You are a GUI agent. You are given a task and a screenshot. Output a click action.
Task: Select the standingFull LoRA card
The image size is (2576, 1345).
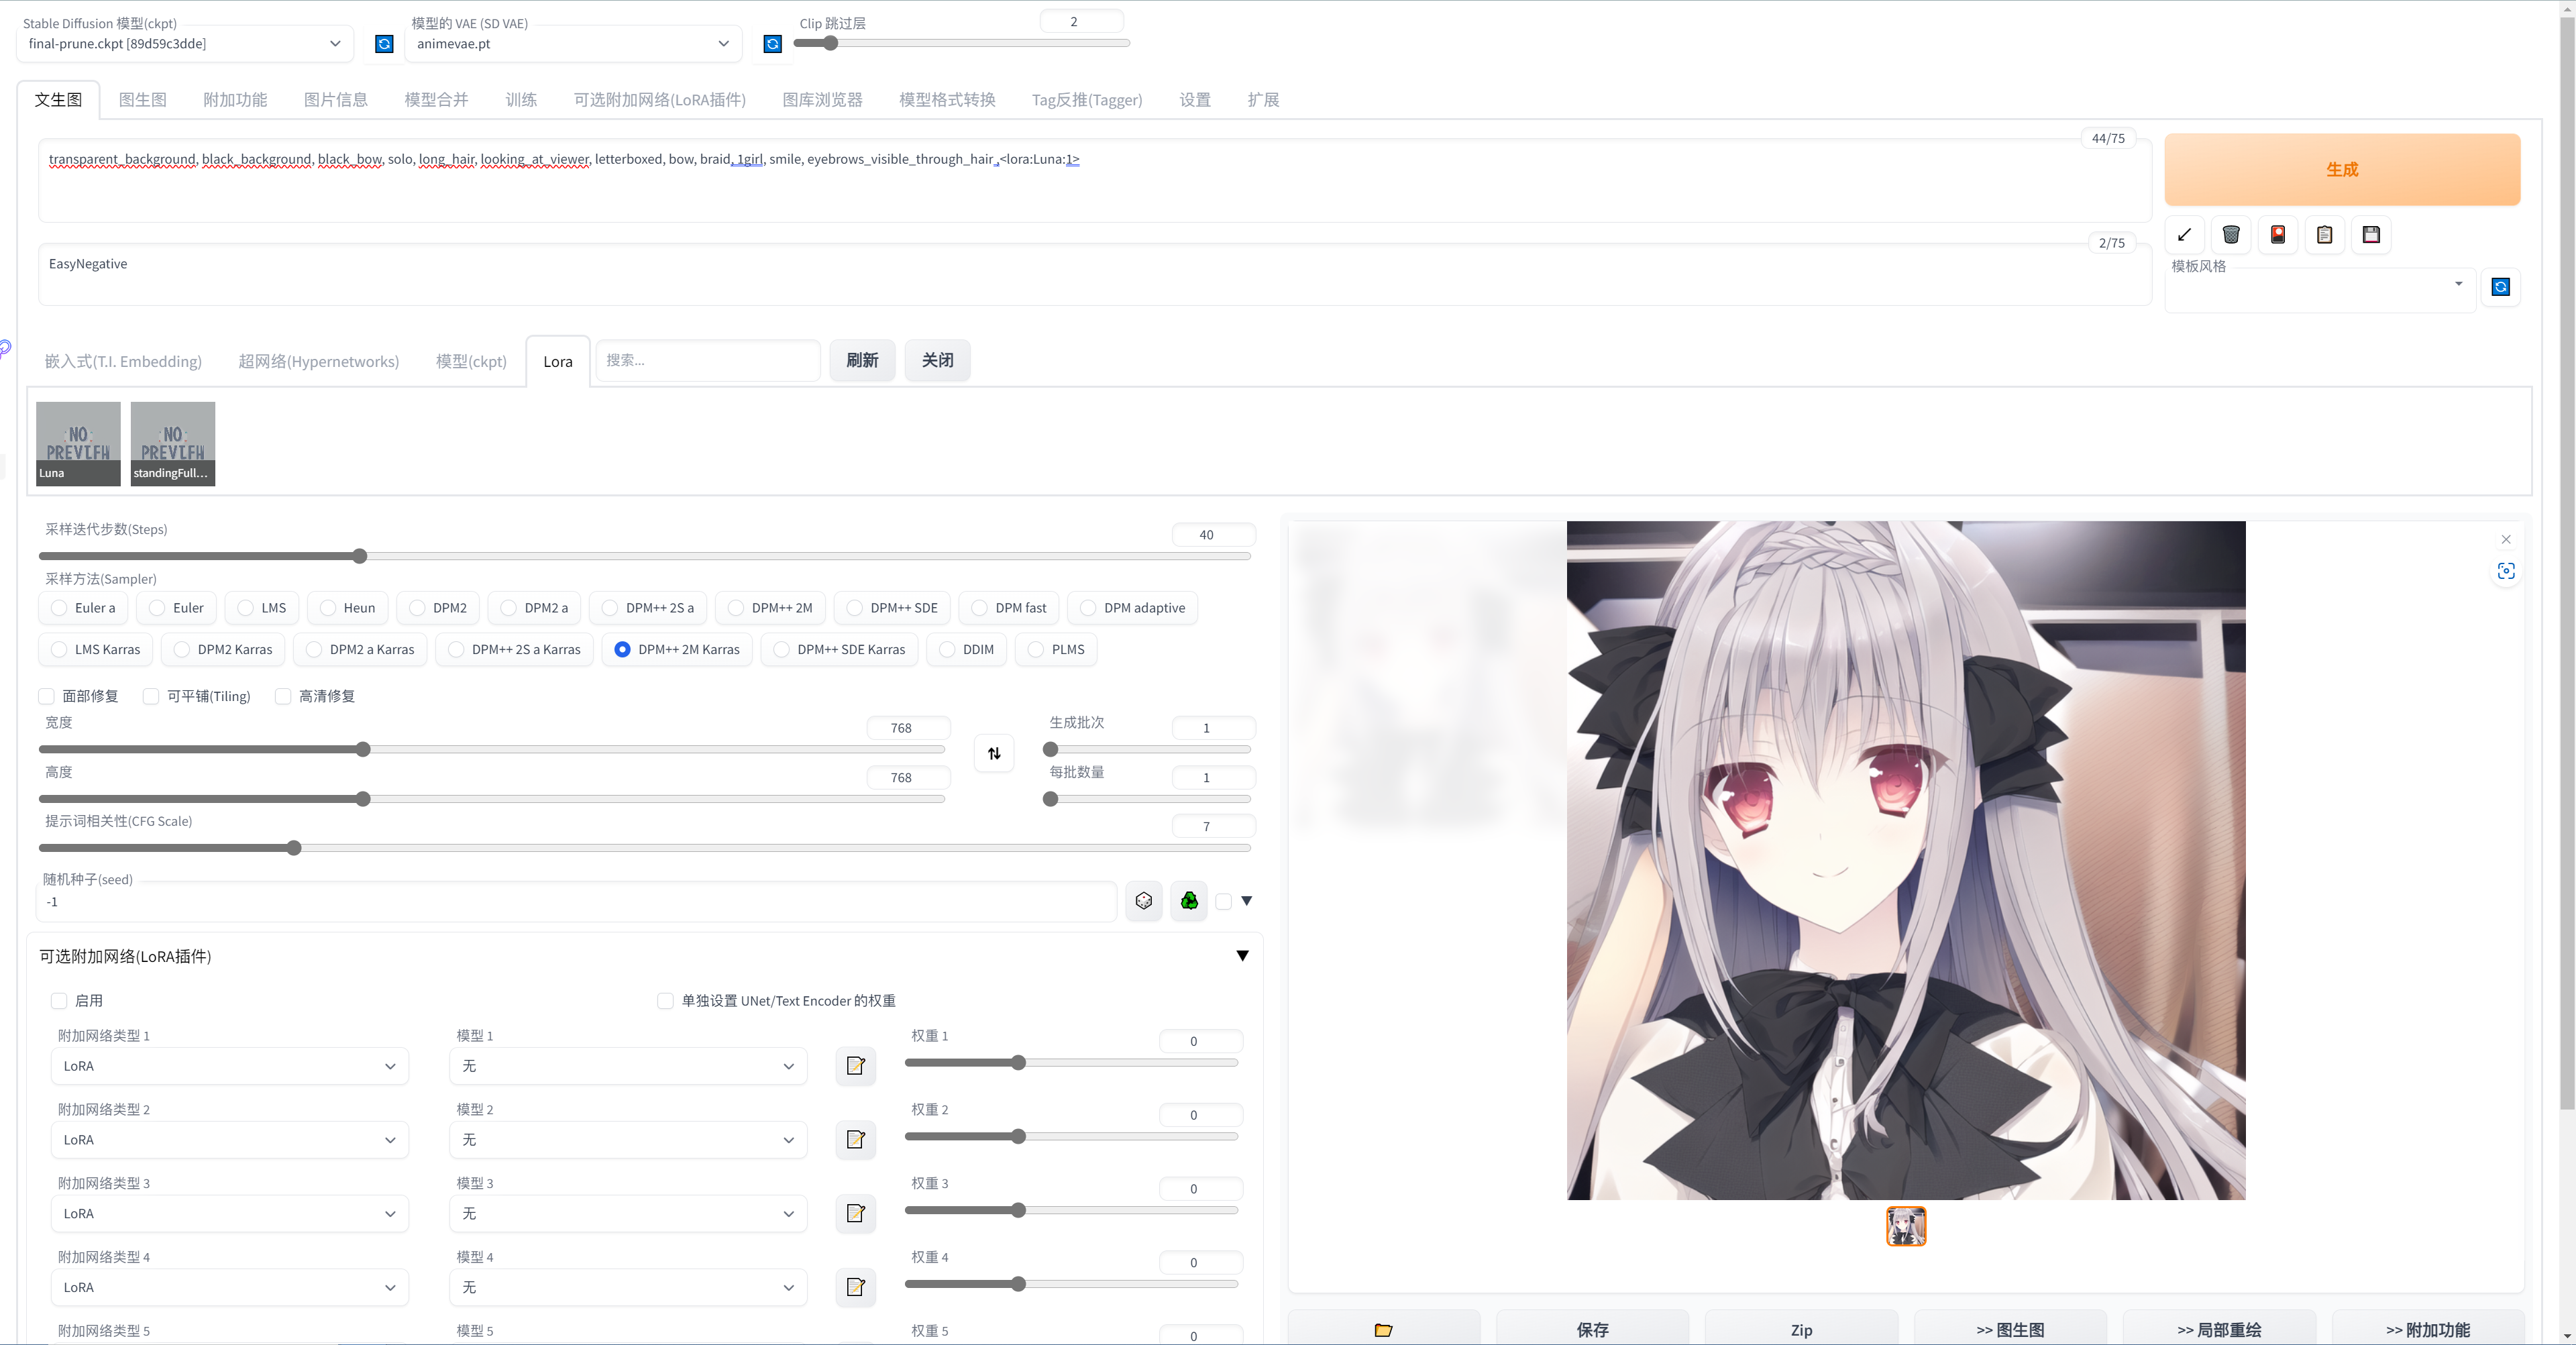(x=173, y=444)
